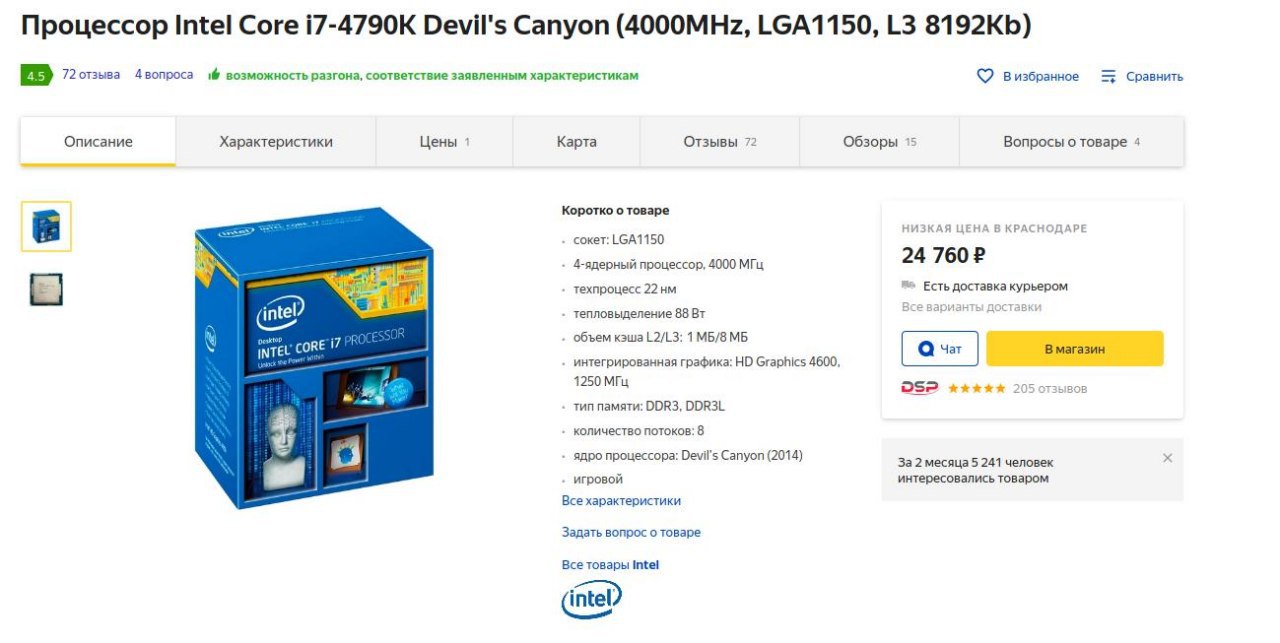Viewport: 1280px width, 643px height.
Task: Click Задать вопрос о товаре link
Action: click(631, 533)
